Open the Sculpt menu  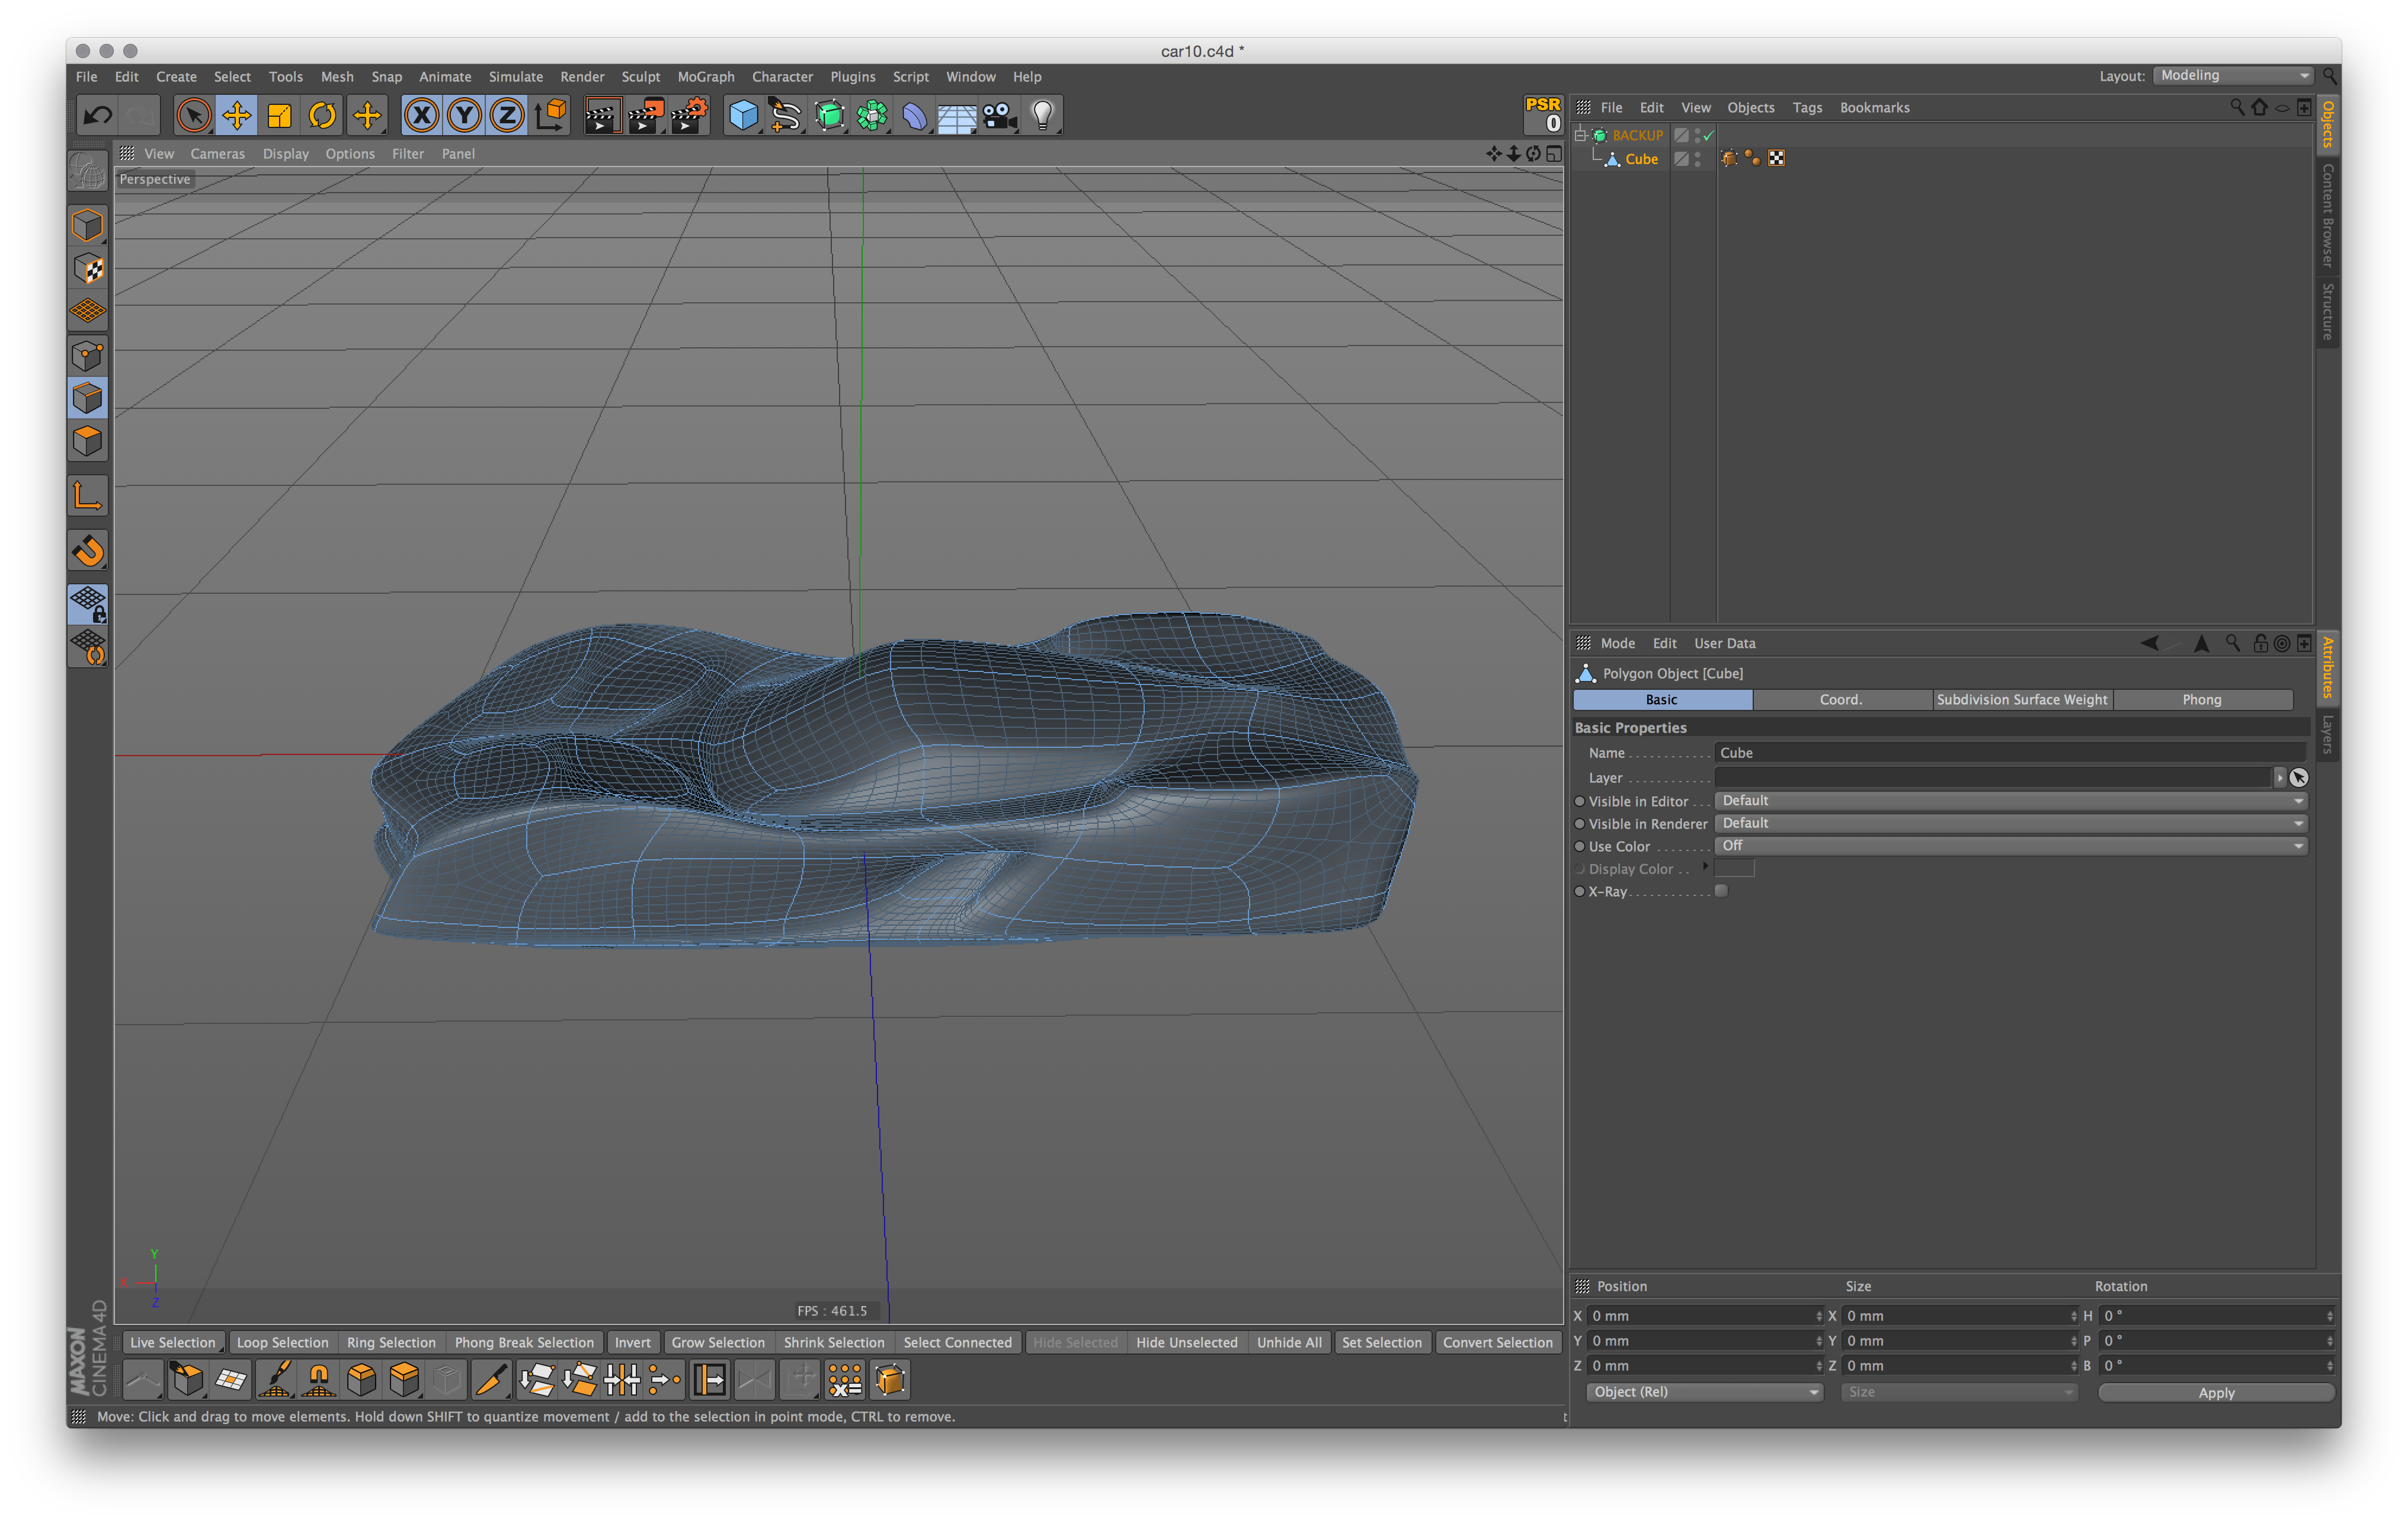tap(640, 77)
